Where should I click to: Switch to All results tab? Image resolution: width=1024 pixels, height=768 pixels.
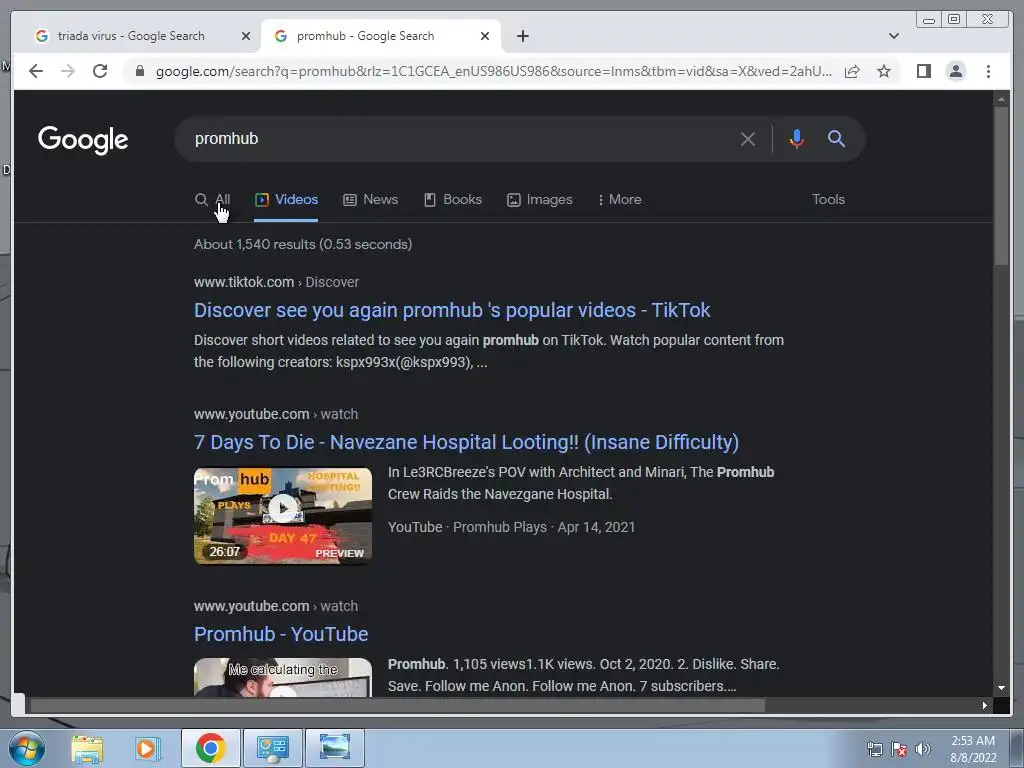click(x=213, y=199)
